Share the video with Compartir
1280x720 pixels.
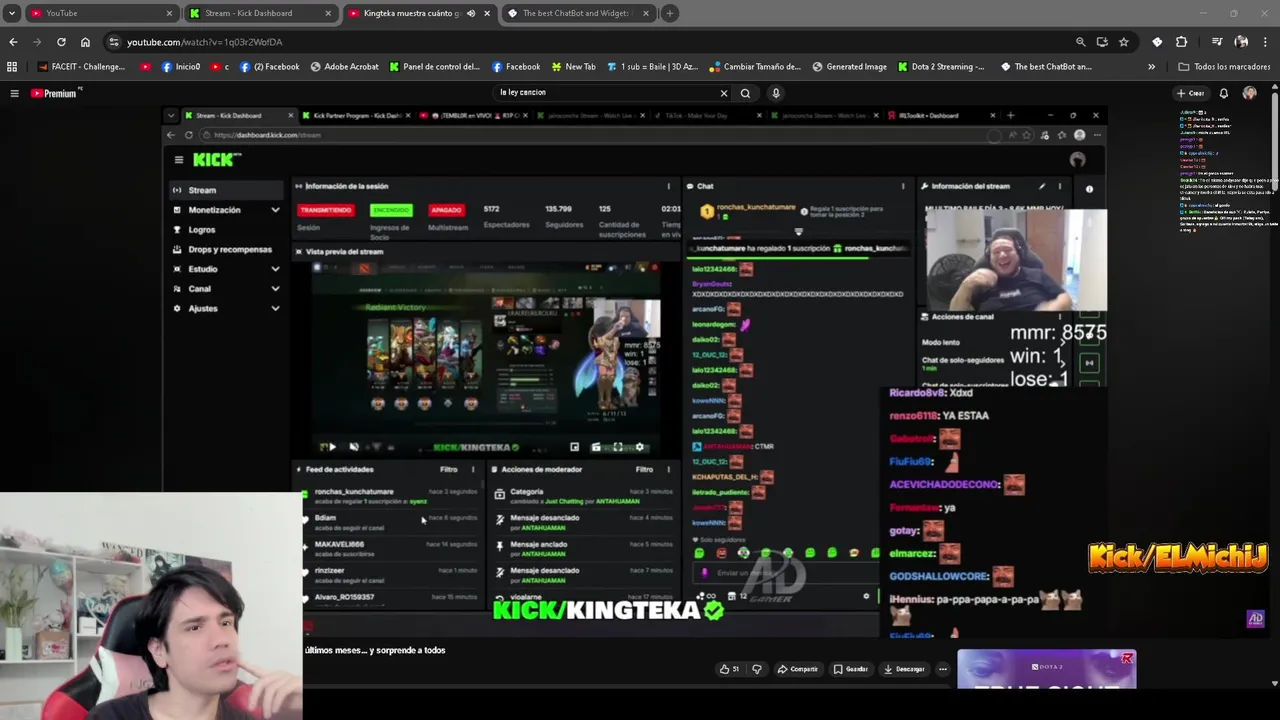798,669
